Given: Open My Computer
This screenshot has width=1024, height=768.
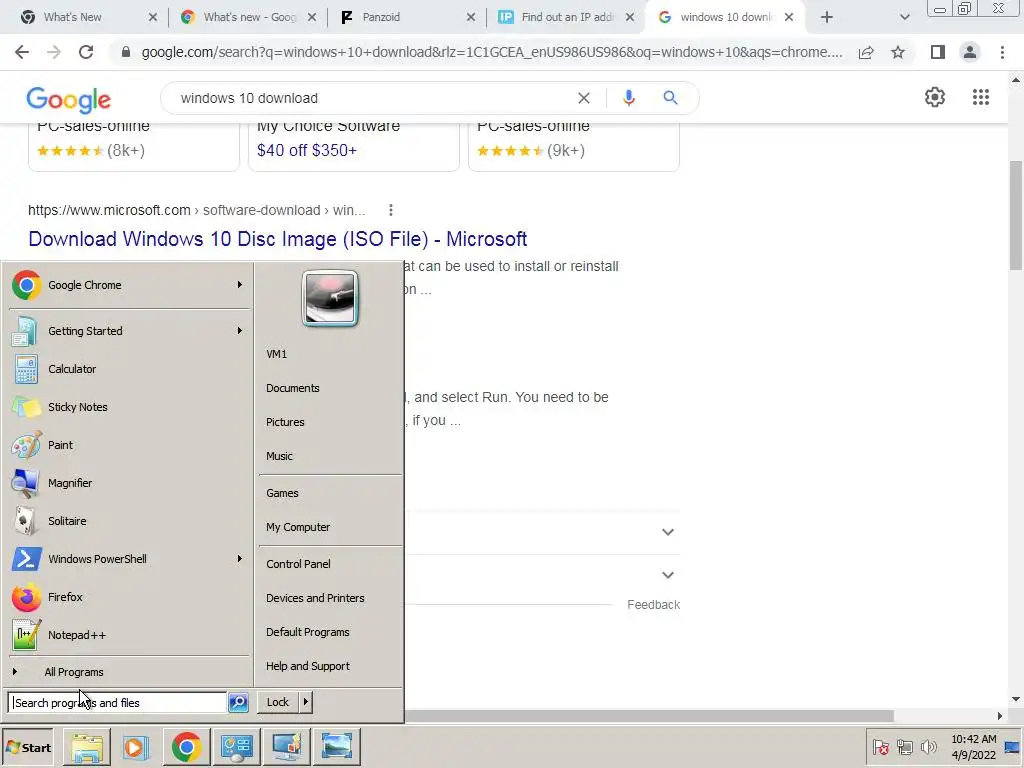Looking at the screenshot, I should point(298,527).
